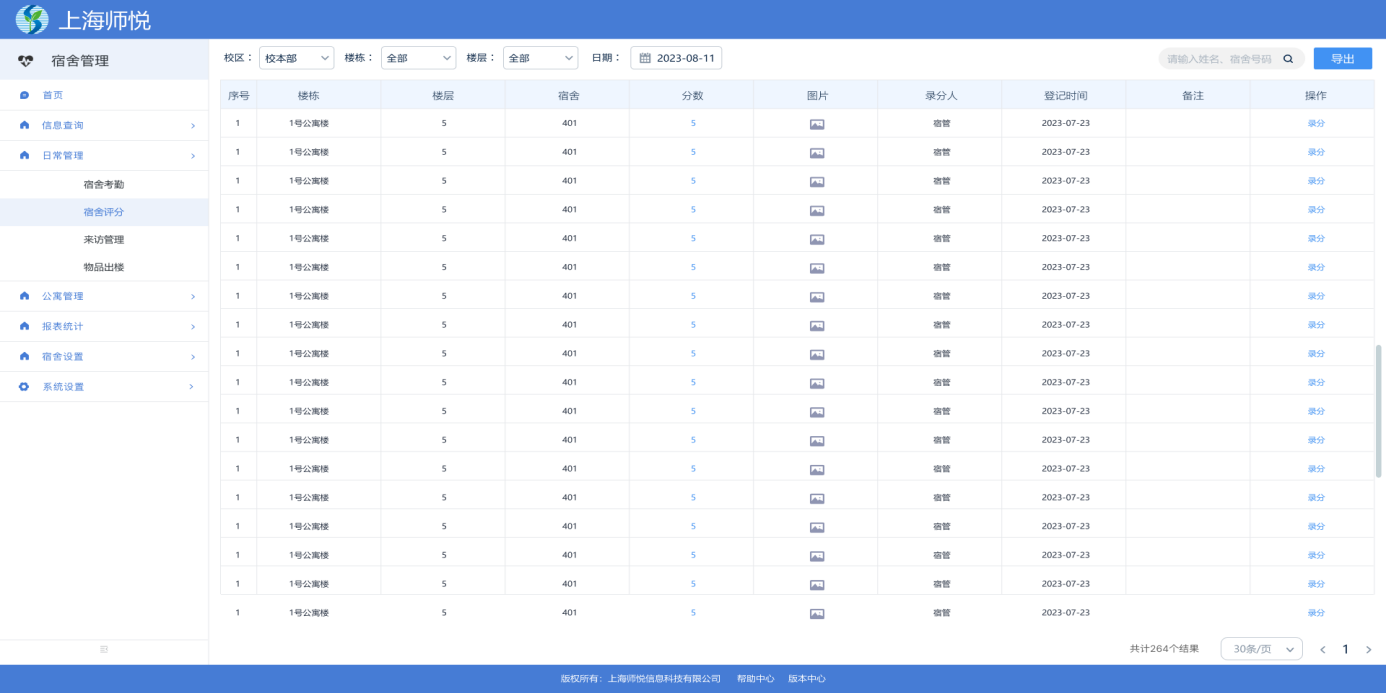
Task: Open the 楼栋 dropdown showing 全部
Action: [x=417, y=57]
